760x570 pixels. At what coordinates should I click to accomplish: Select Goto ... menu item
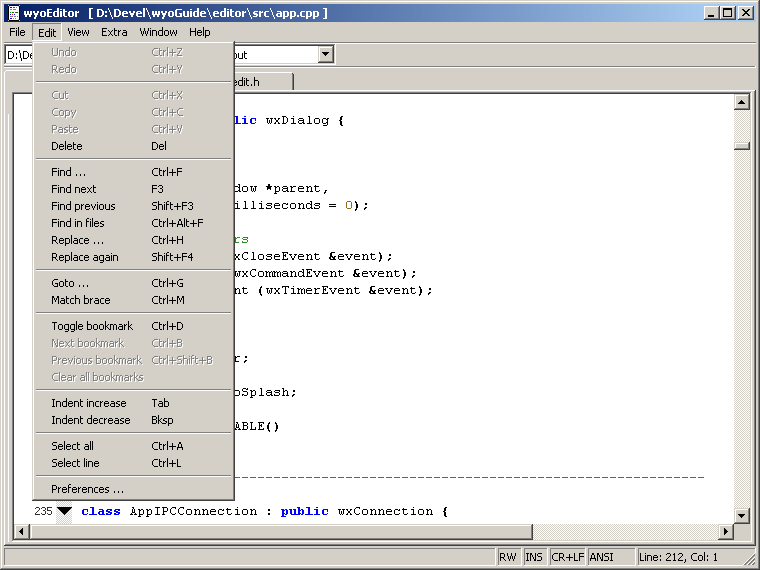[70, 283]
